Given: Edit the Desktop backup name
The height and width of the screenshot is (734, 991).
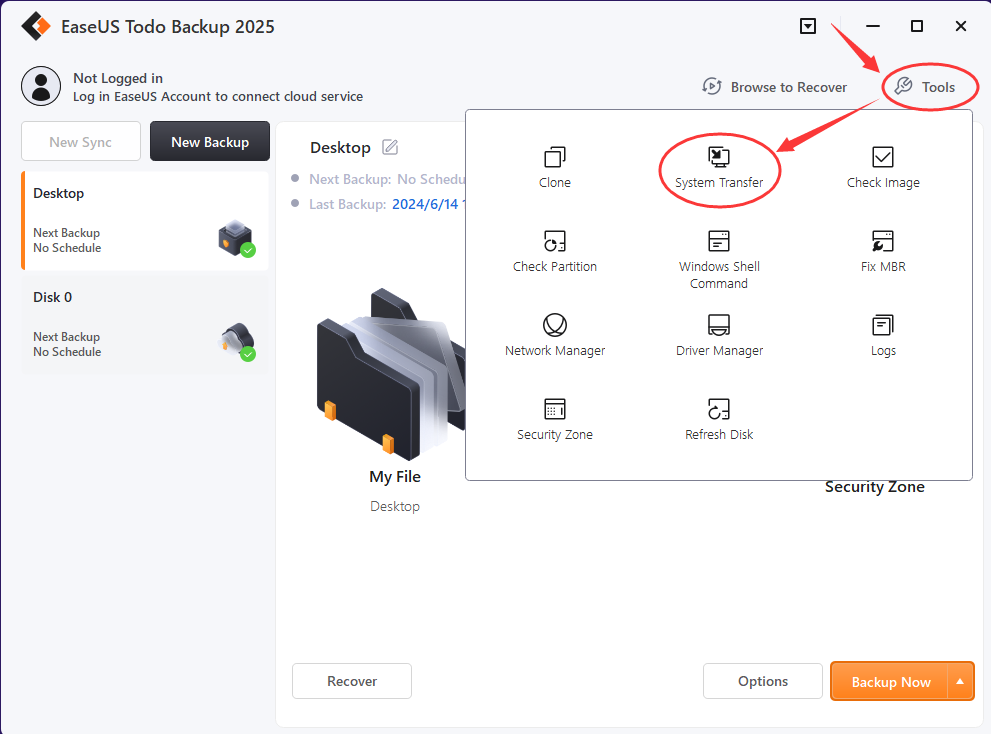Looking at the screenshot, I should [x=390, y=147].
